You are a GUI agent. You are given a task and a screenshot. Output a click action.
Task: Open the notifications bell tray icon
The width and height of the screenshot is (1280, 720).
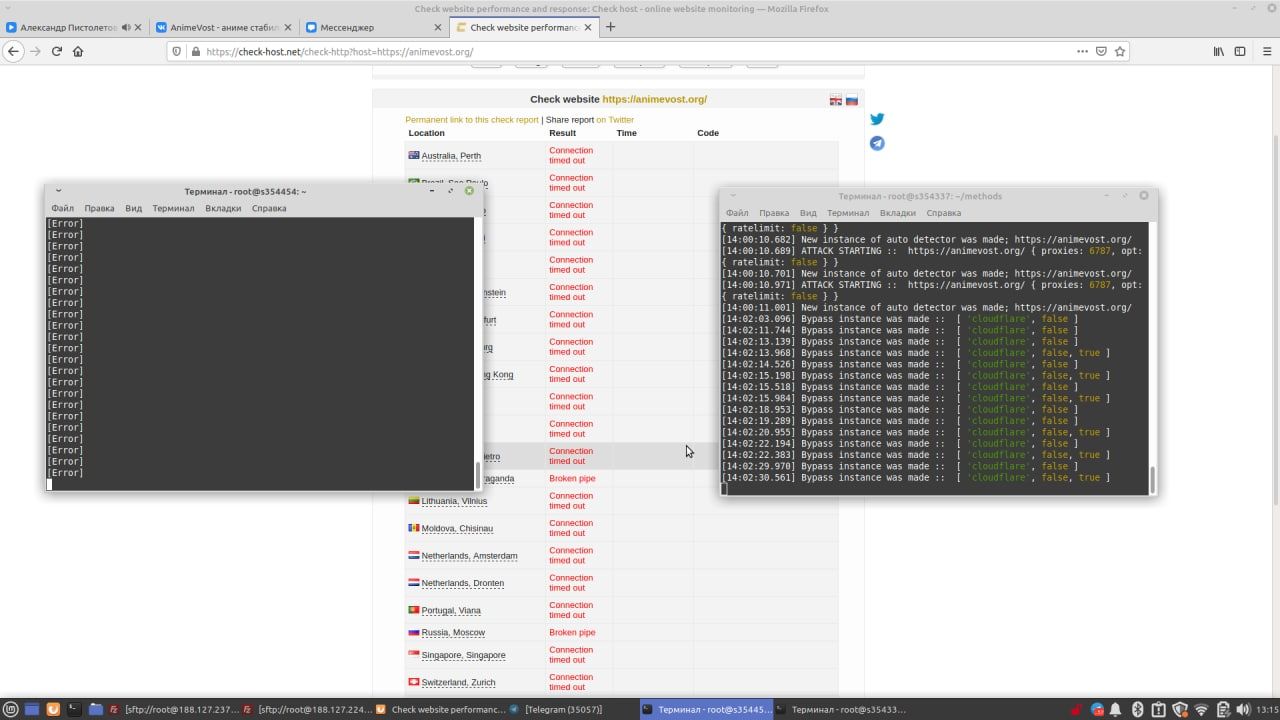pos(1117,709)
